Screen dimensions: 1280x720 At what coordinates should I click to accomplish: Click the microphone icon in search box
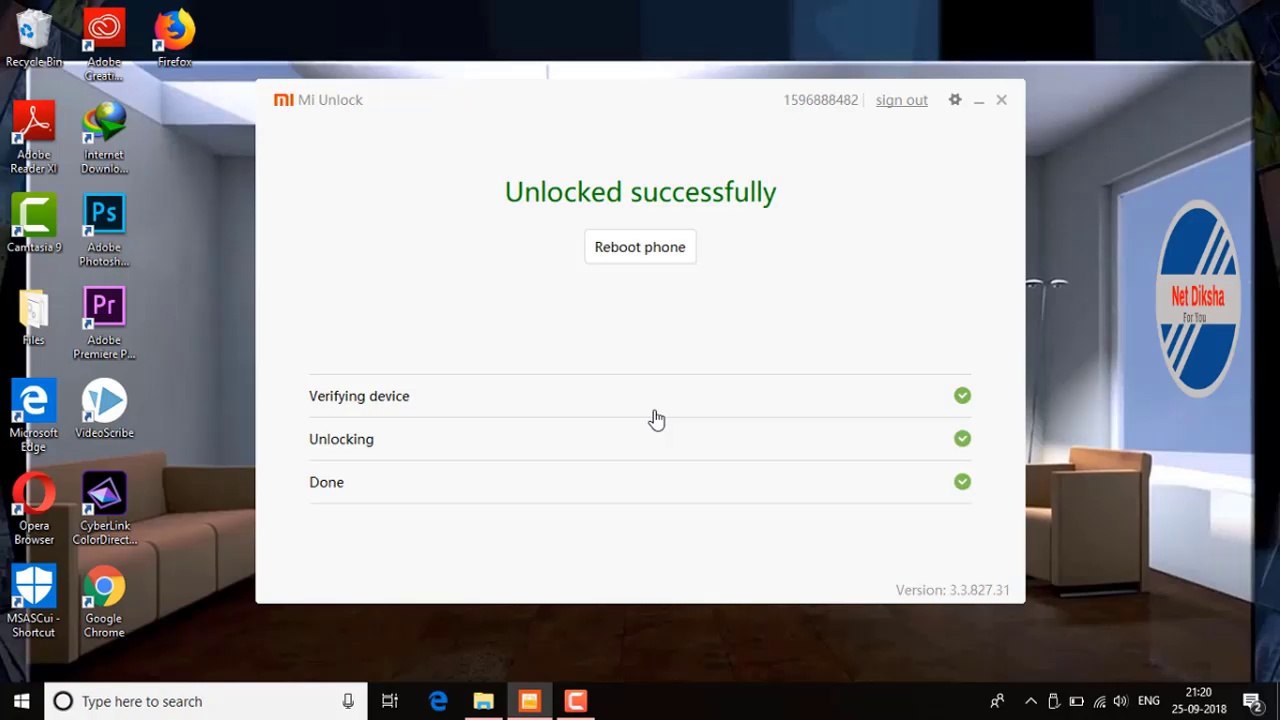tap(348, 701)
